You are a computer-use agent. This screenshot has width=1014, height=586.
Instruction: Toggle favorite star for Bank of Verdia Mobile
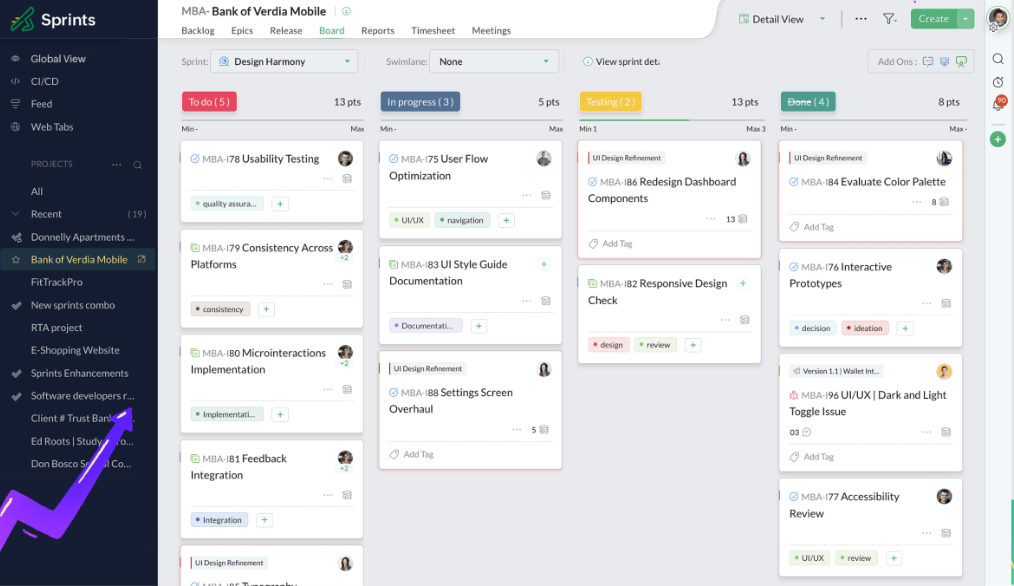(x=16, y=259)
